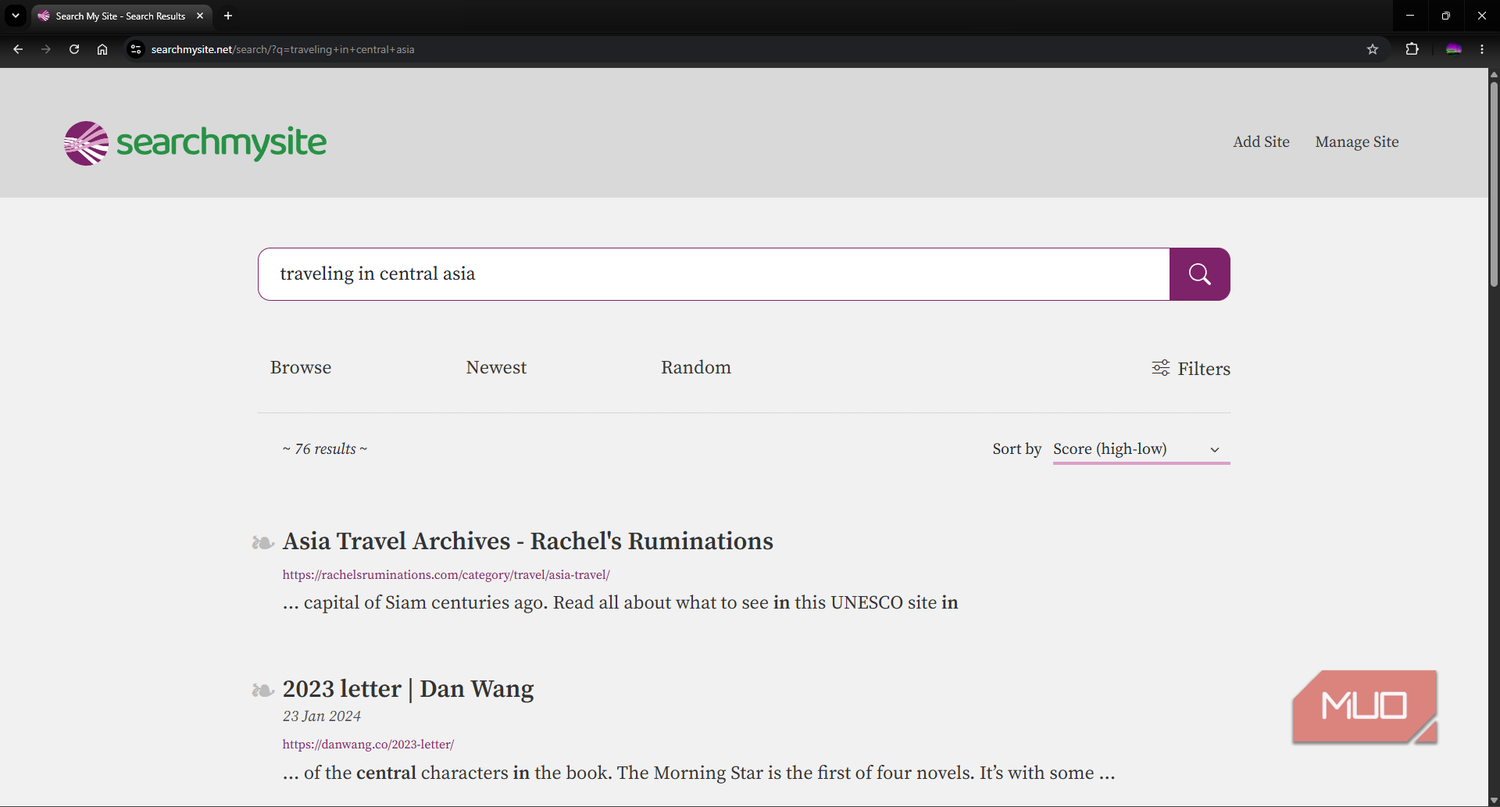The width and height of the screenshot is (1500, 807).
Task: Switch to the Browse tab
Action: coord(301,367)
